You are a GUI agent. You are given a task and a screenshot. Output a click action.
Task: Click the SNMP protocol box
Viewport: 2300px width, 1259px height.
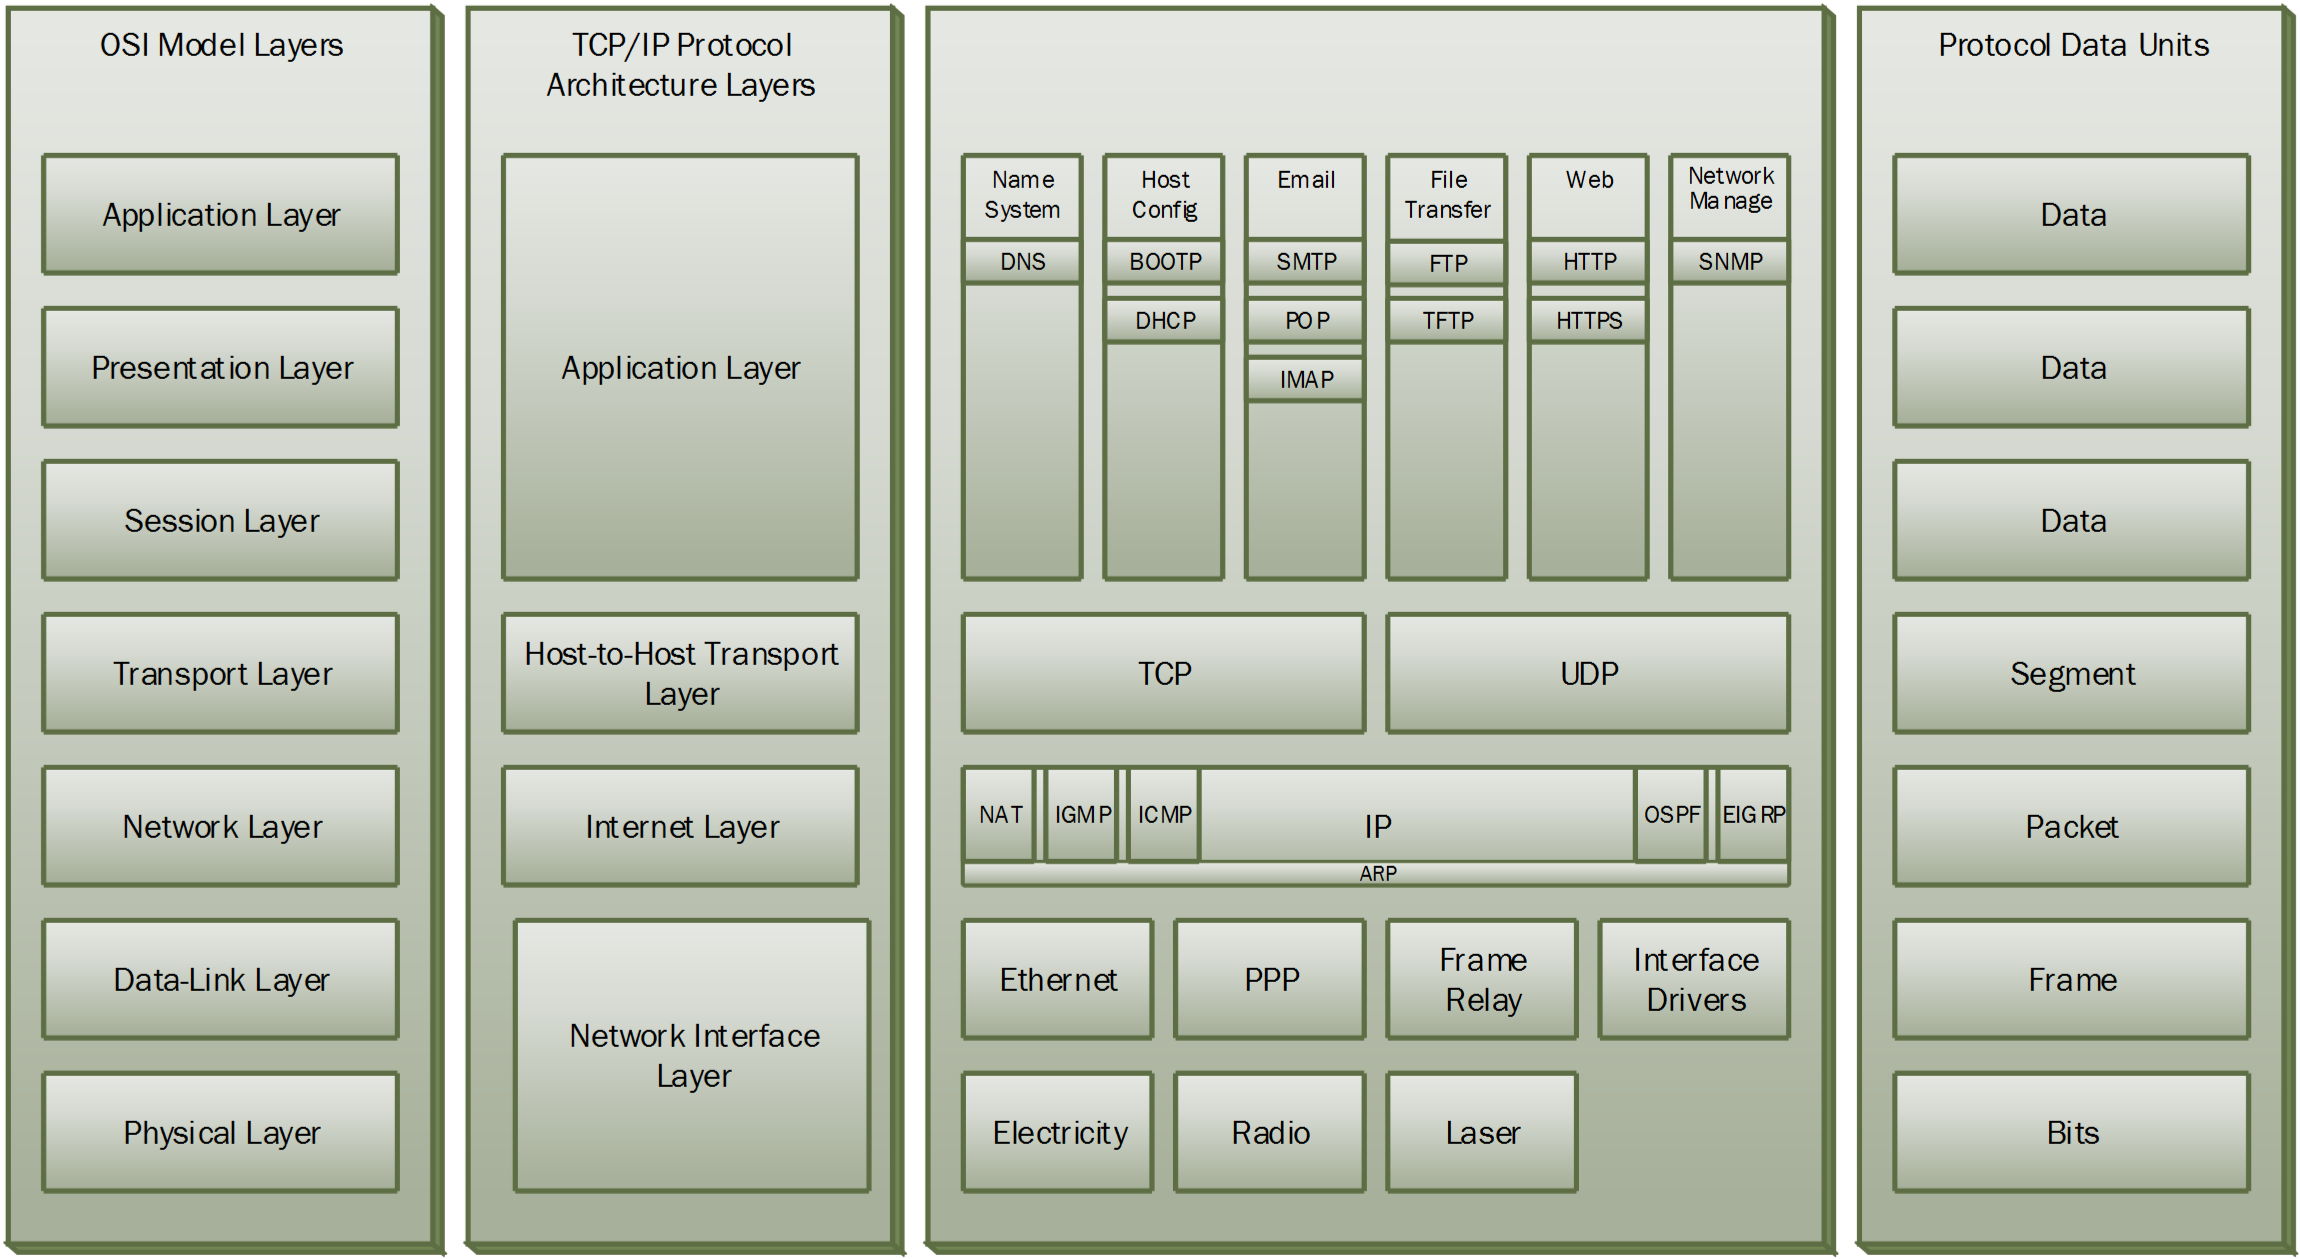(1730, 262)
